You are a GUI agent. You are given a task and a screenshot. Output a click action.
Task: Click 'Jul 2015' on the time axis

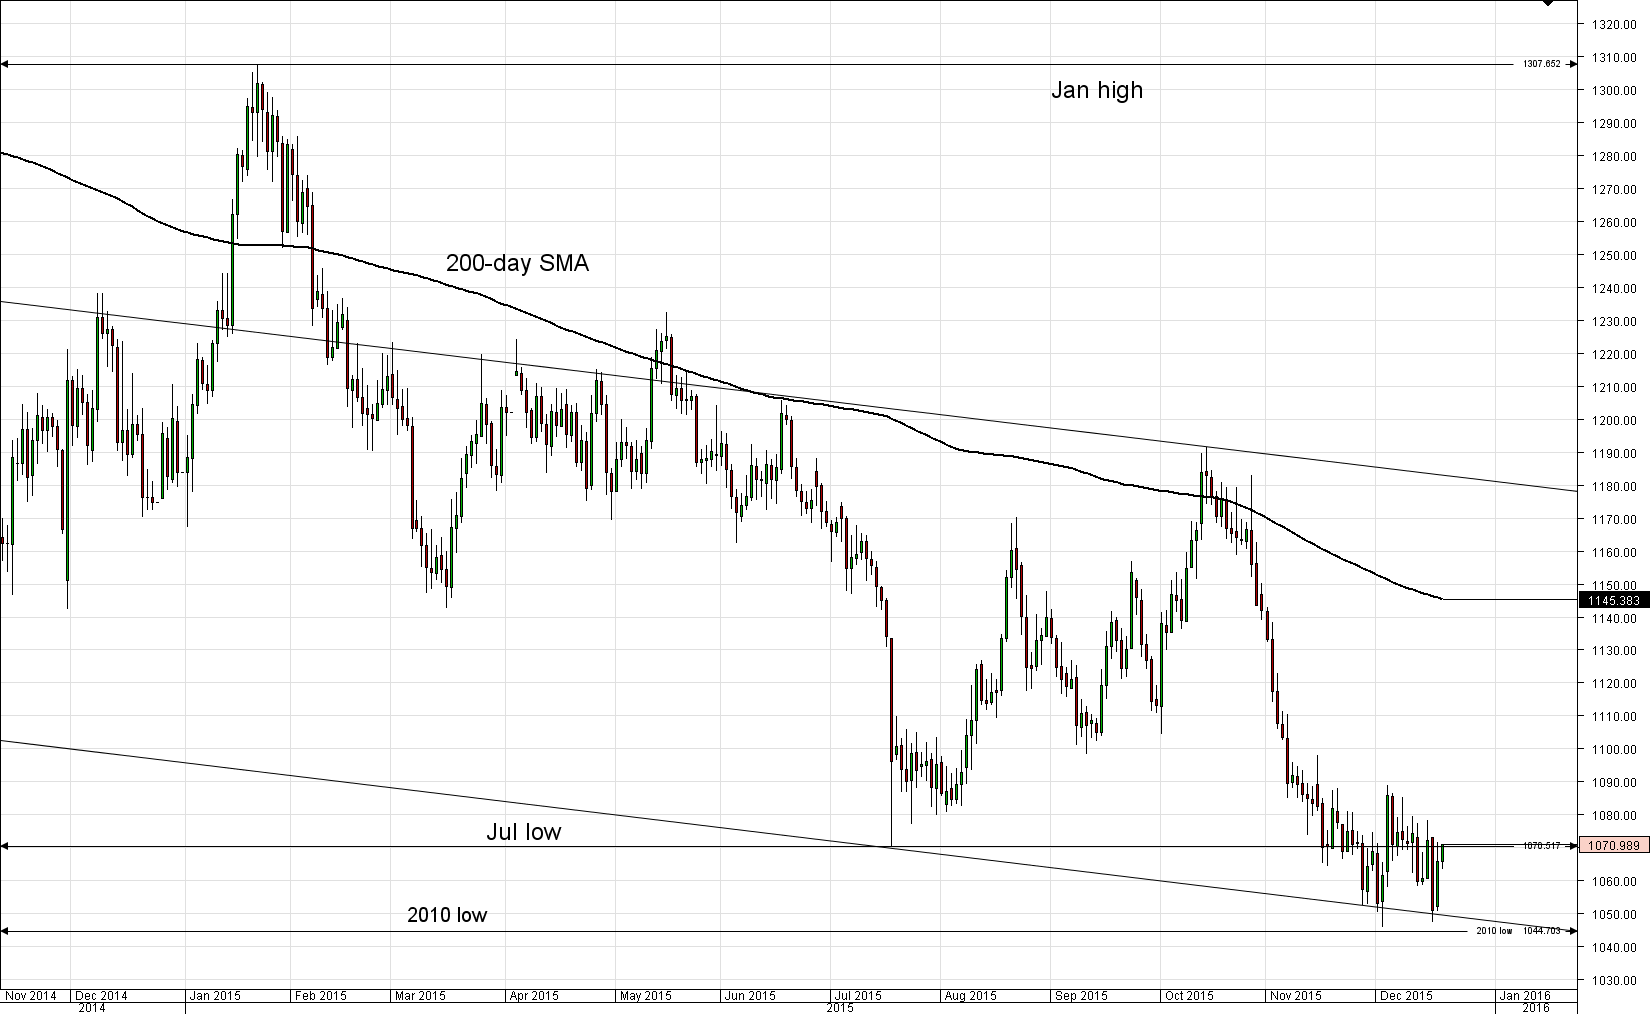click(x=857, y=996)
